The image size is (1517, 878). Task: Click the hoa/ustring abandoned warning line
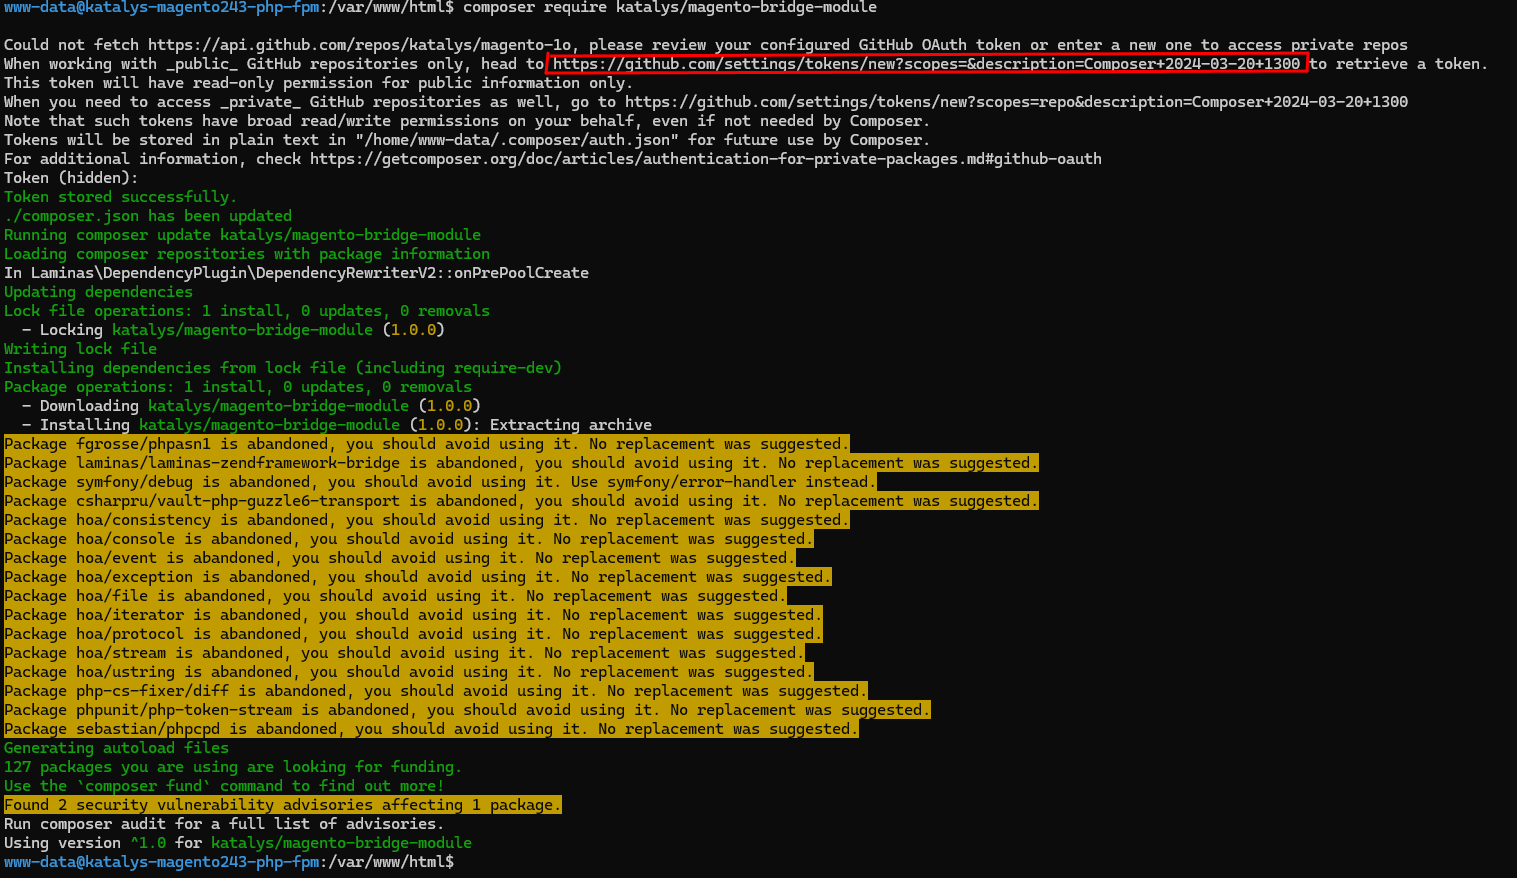[408, 672]
